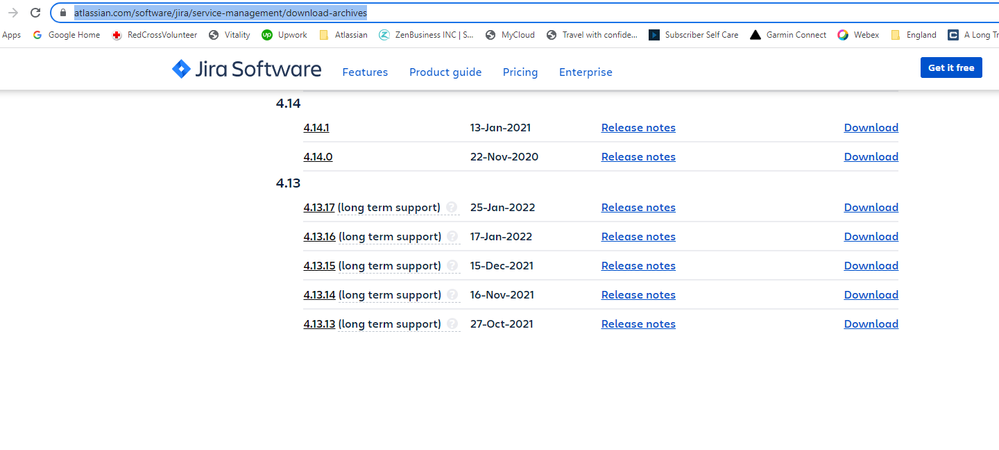Open the England bookmarks folder
The width and height of the screenshot is (999, 450).
tap(914, 35)
